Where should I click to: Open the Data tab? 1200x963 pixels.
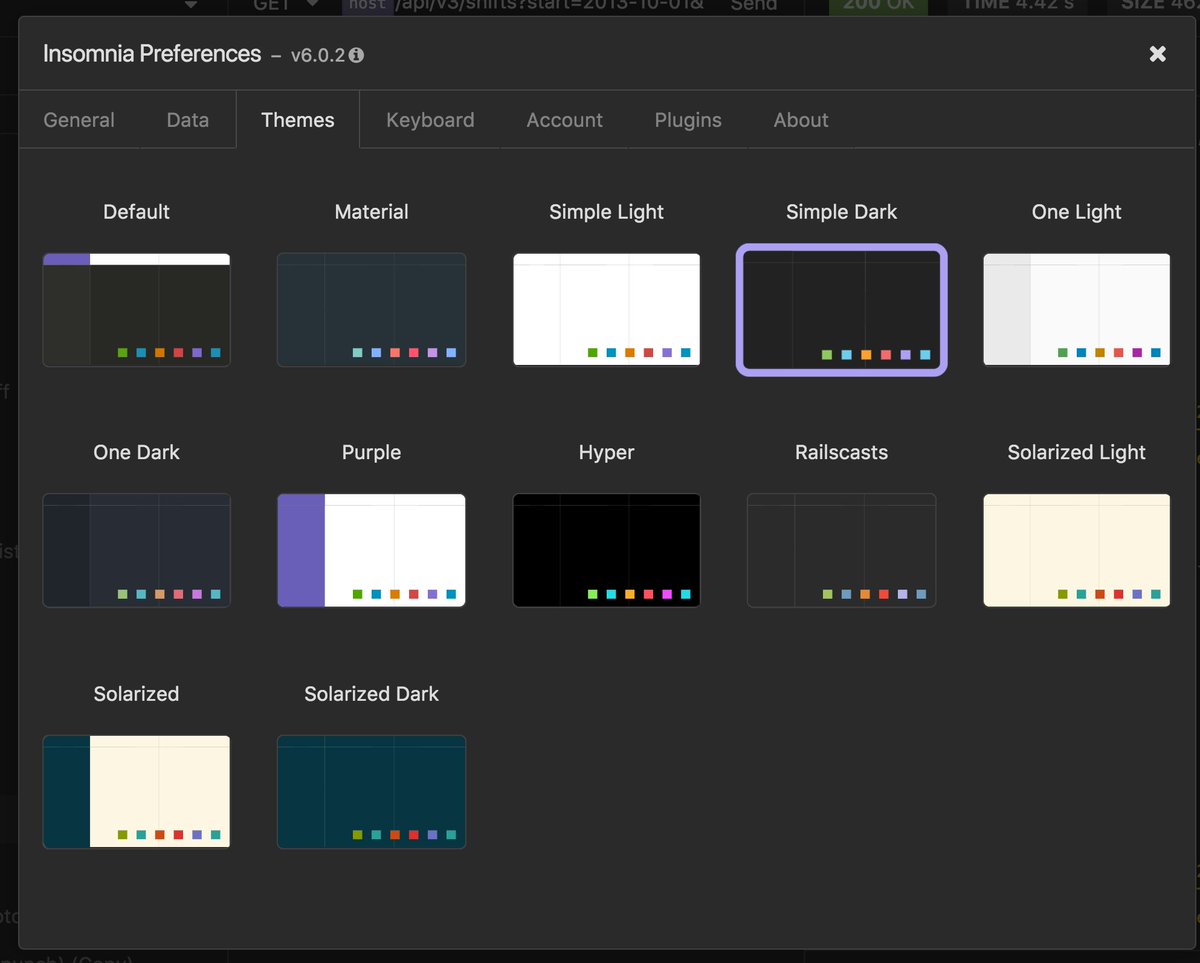188,120
